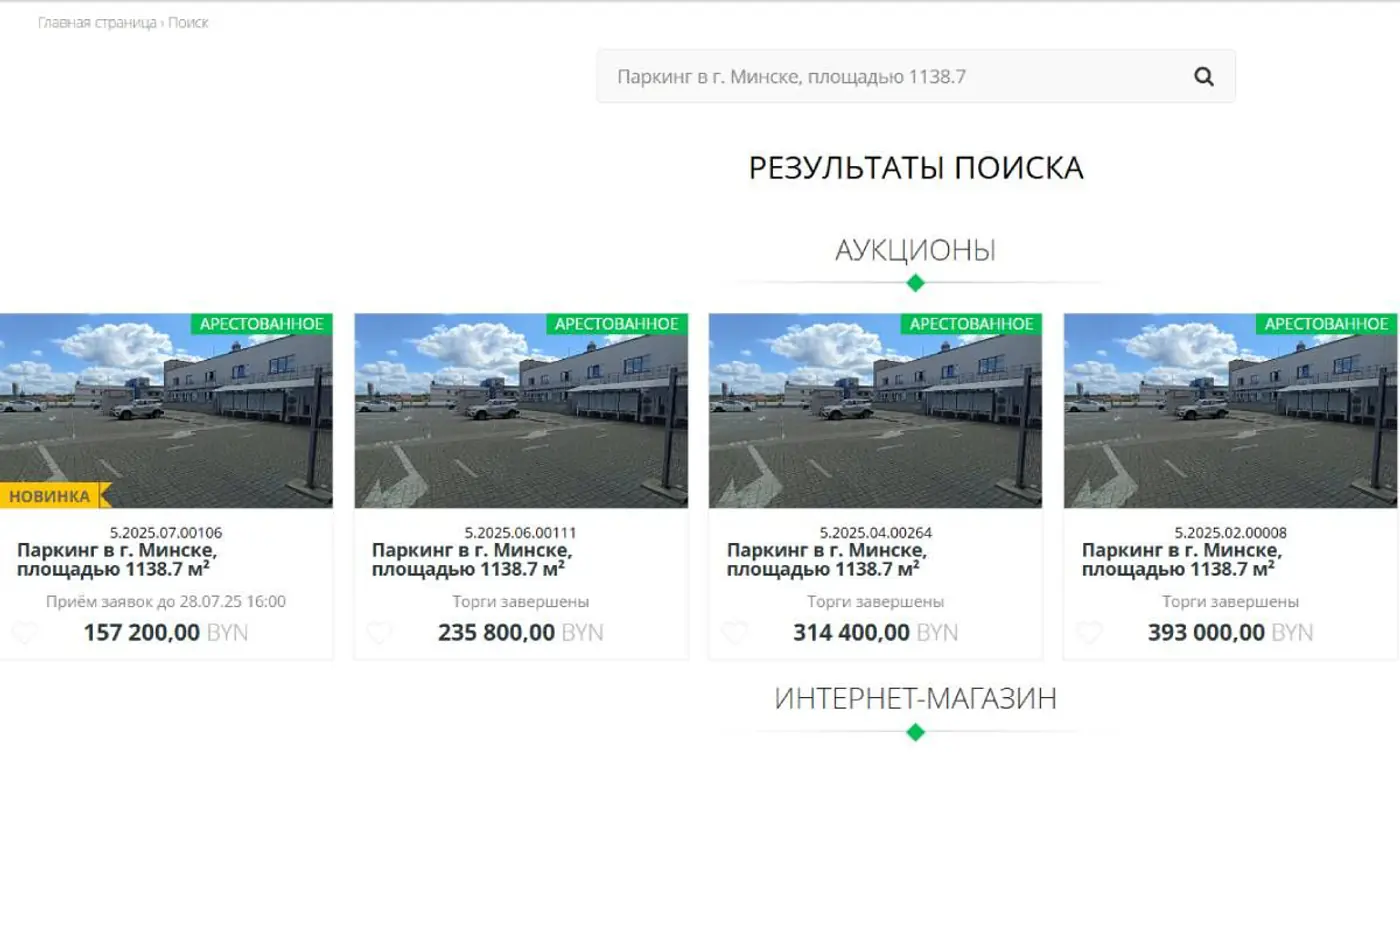Click the Поиск breadcrumb
The image size is (1400, 933).
pyautogui.click(x=188, y=22)
